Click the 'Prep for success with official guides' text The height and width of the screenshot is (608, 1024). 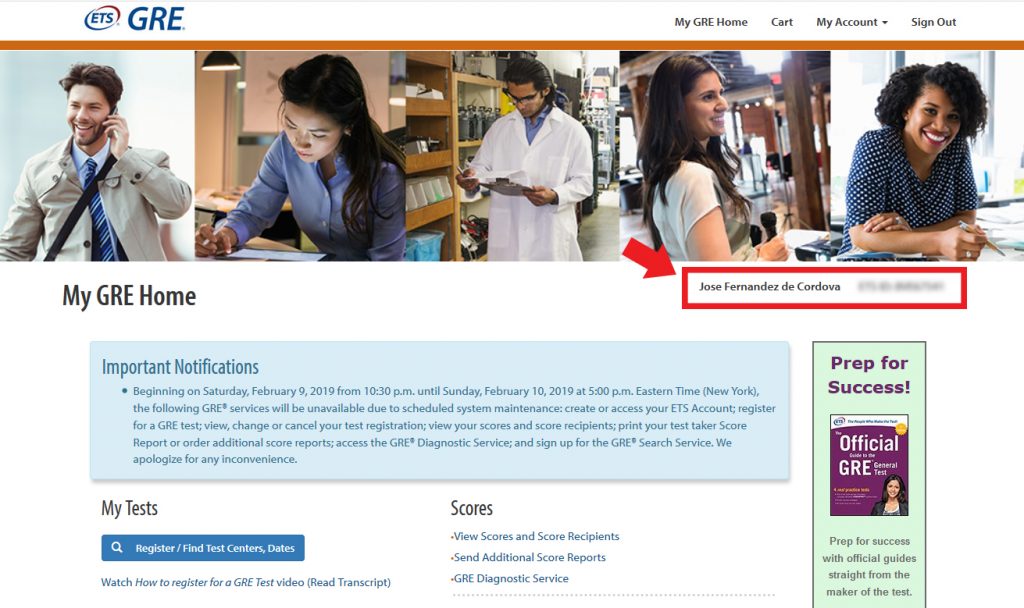click(869, 566)
